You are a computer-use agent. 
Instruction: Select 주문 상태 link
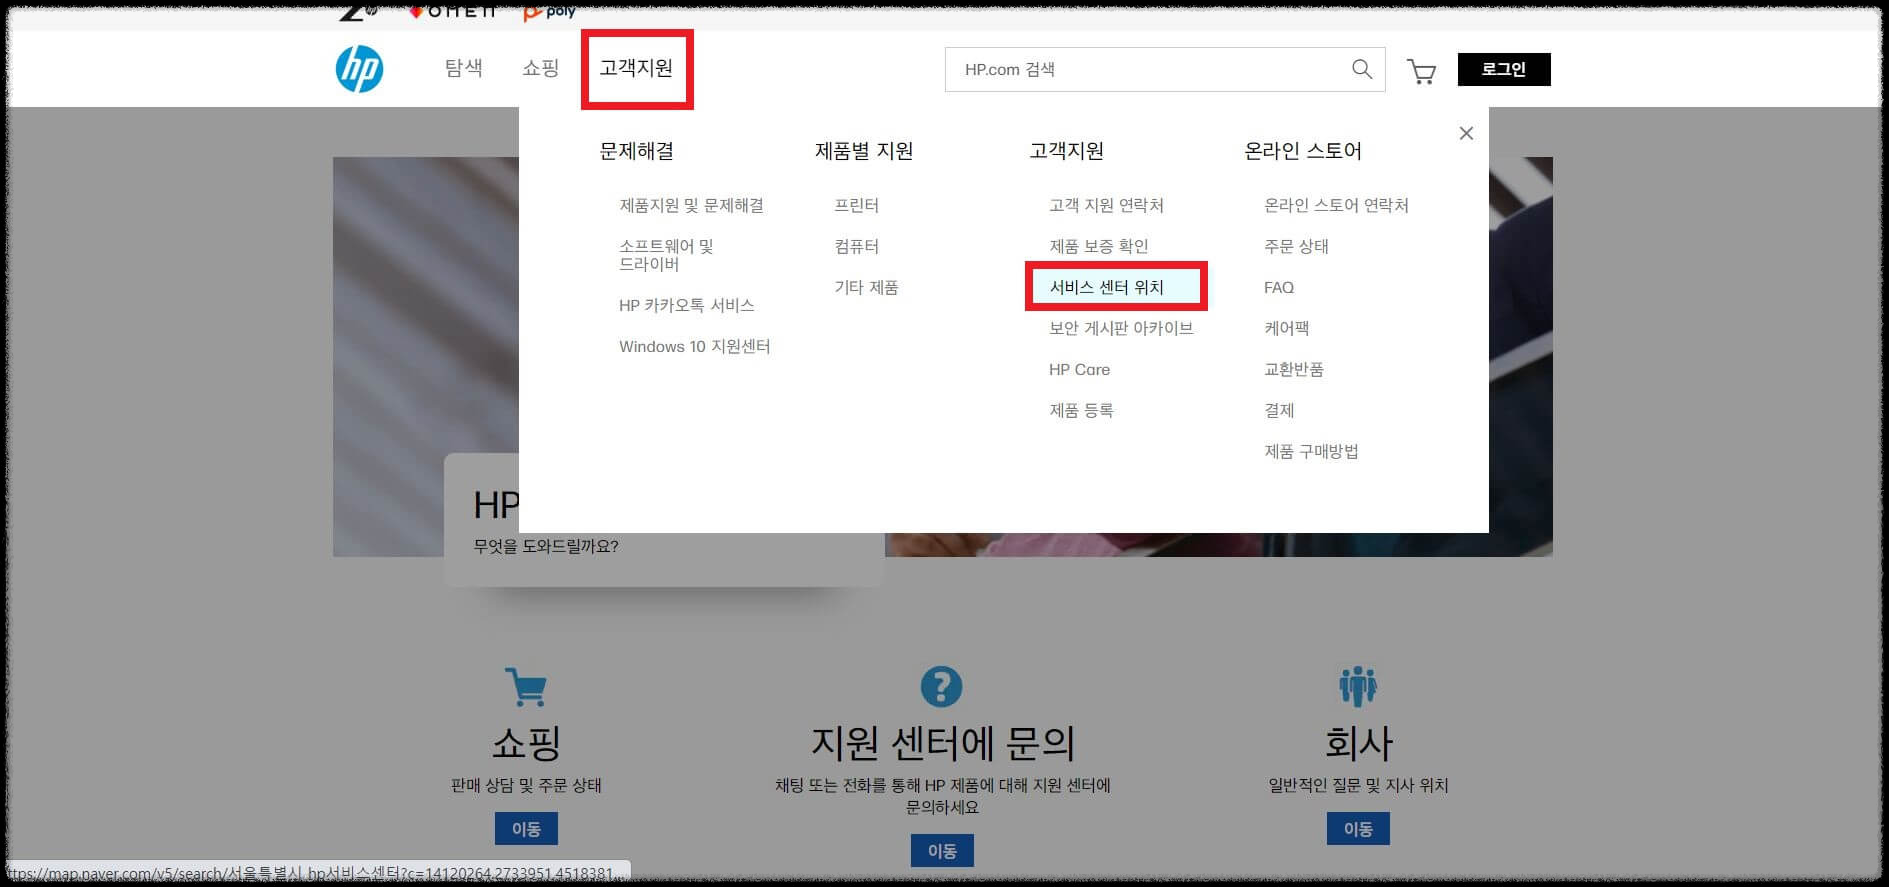pyautogui.click(x=1296, y=246)
